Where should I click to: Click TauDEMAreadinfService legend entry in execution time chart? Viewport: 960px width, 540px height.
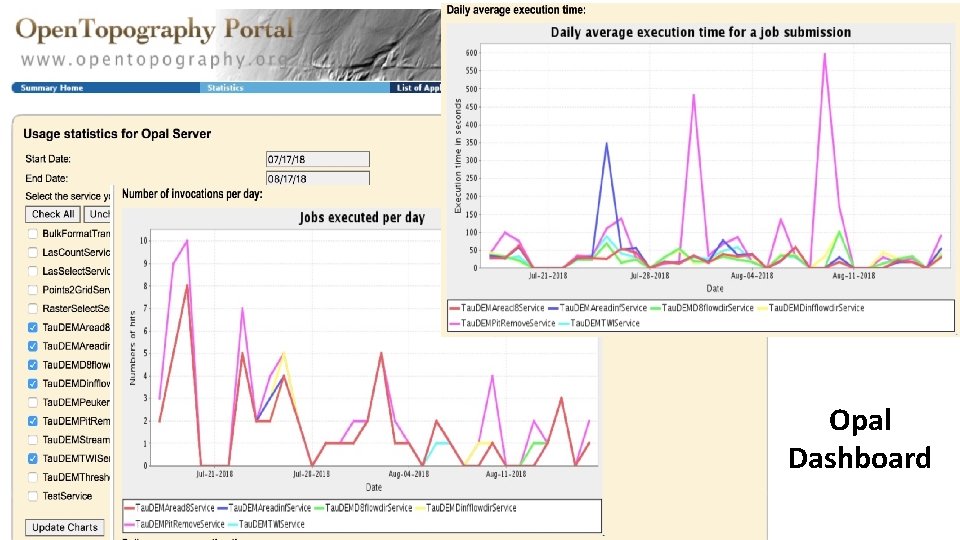(598, 308)
